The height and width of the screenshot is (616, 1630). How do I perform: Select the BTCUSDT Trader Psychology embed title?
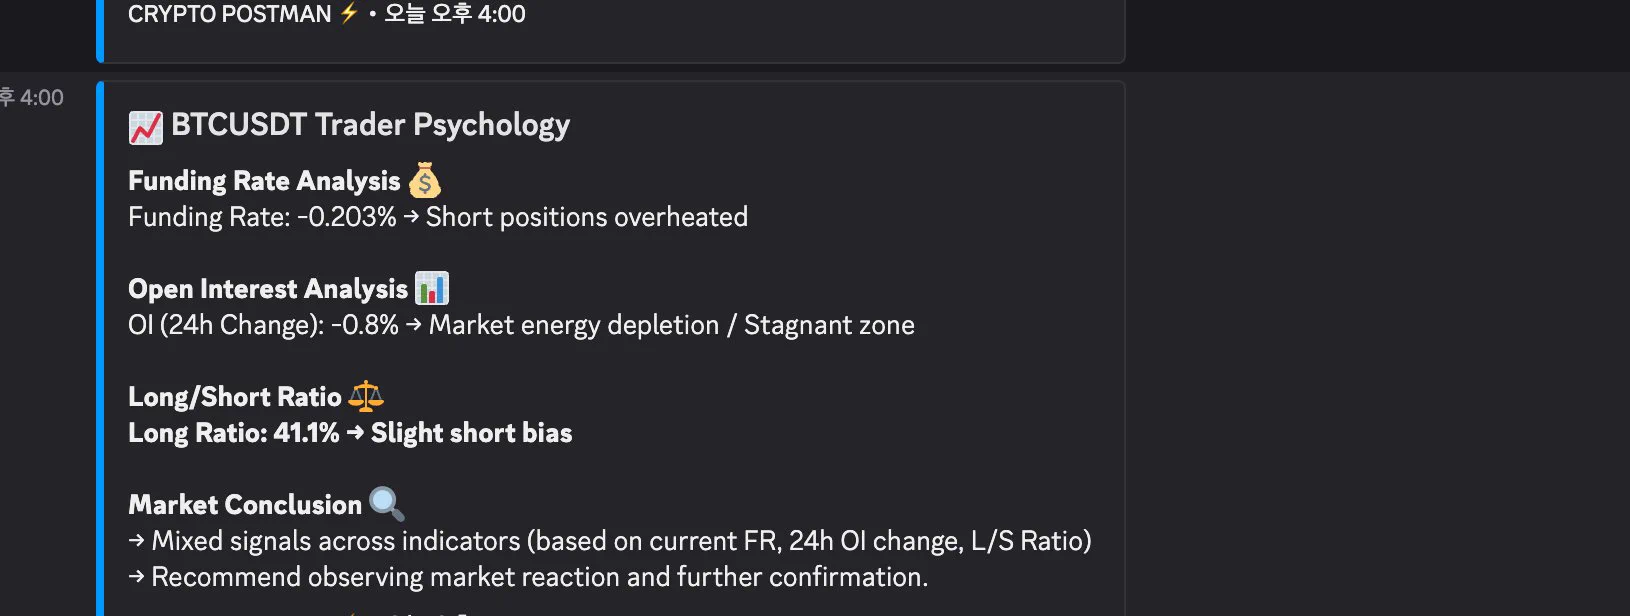click(x=371, y=125)
